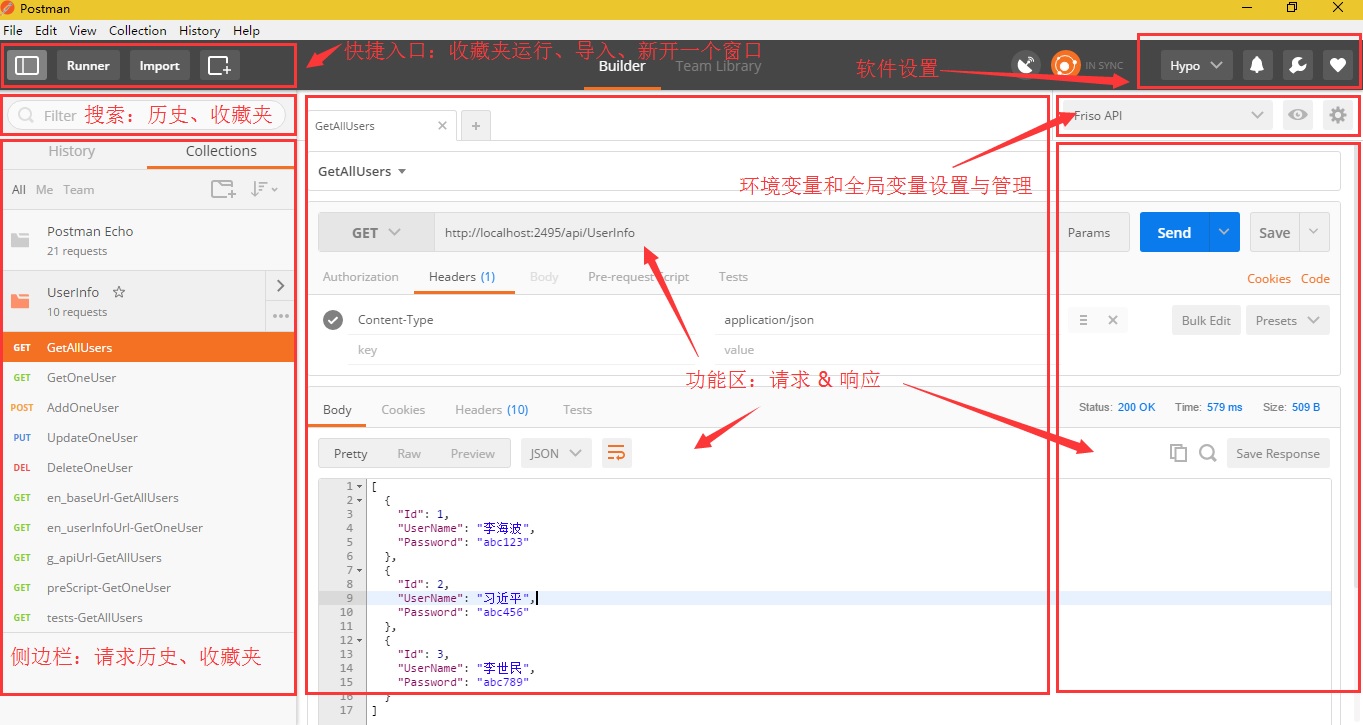Click the interceptor satellite icon
Viewport: 1363px width, 725px height.
pos(1026,66)
